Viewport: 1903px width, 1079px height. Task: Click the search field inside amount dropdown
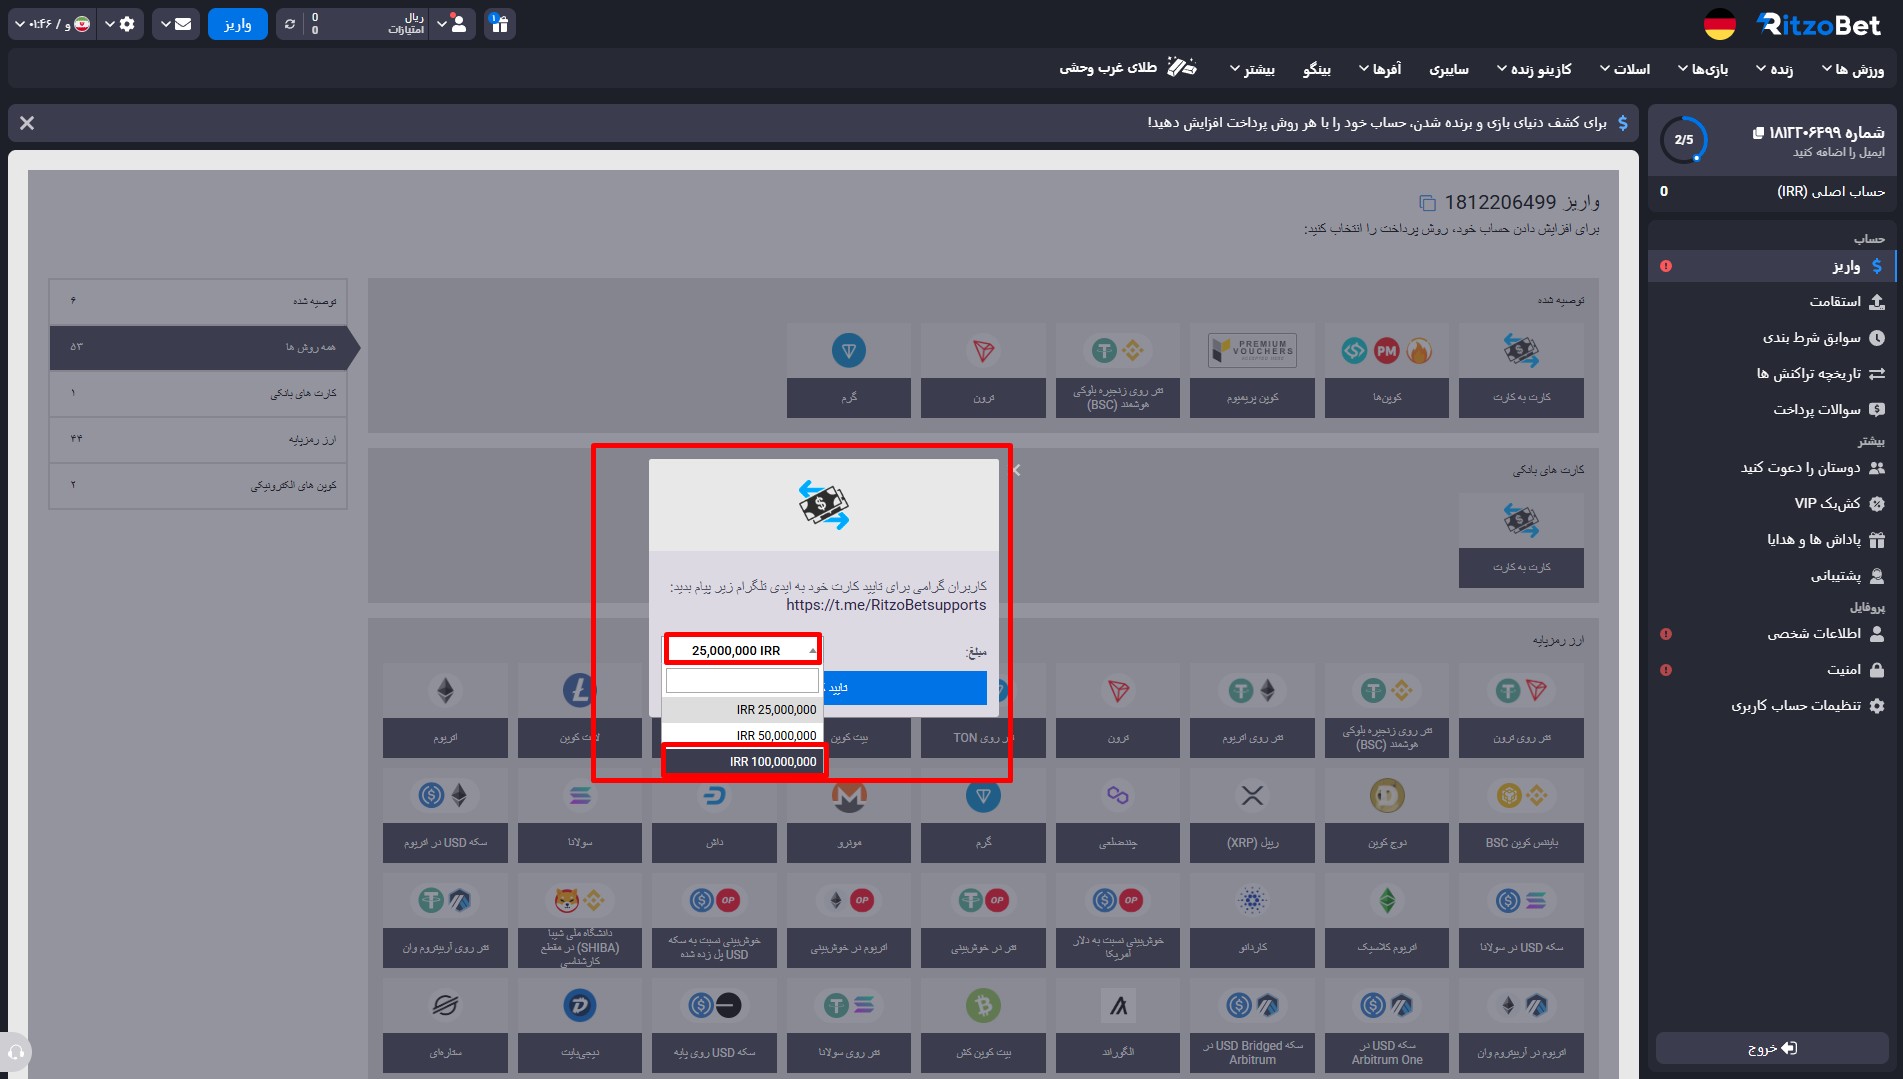pos(742,681)
